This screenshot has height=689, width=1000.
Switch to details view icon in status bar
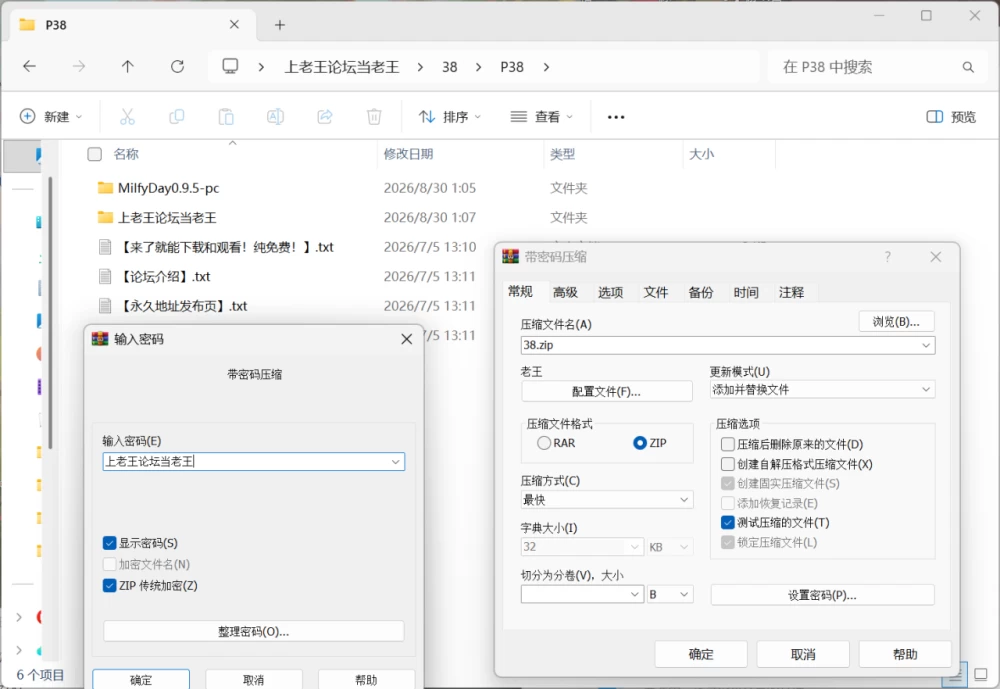point(955,676)
